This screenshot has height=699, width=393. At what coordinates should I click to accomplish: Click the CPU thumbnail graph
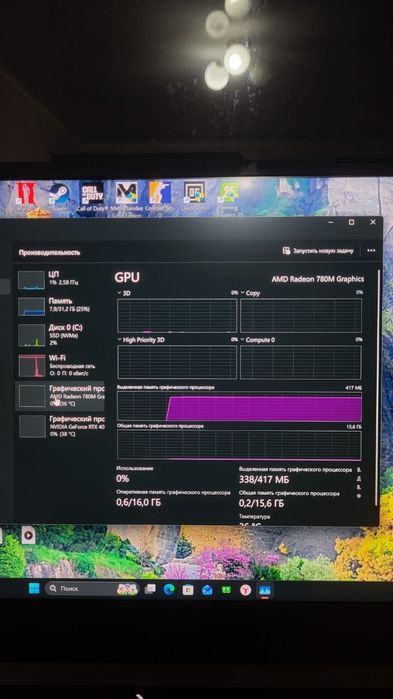pyautogui.click(x=31, y=280)
